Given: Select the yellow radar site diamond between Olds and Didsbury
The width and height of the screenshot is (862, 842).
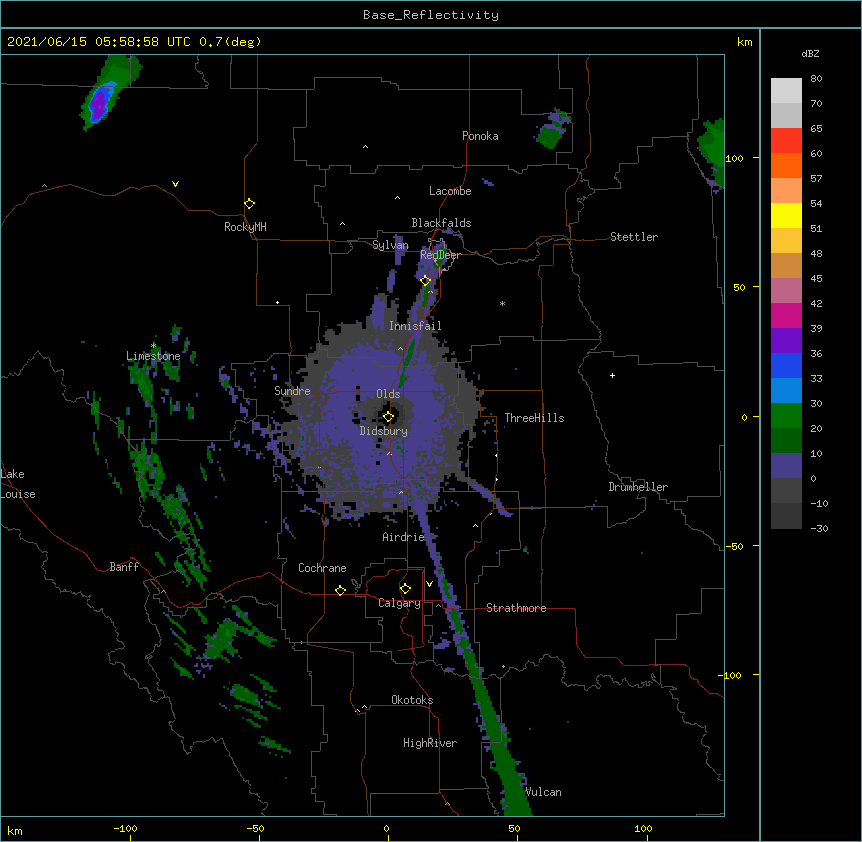Looking at the screenshot, I should tap(388, 417).
